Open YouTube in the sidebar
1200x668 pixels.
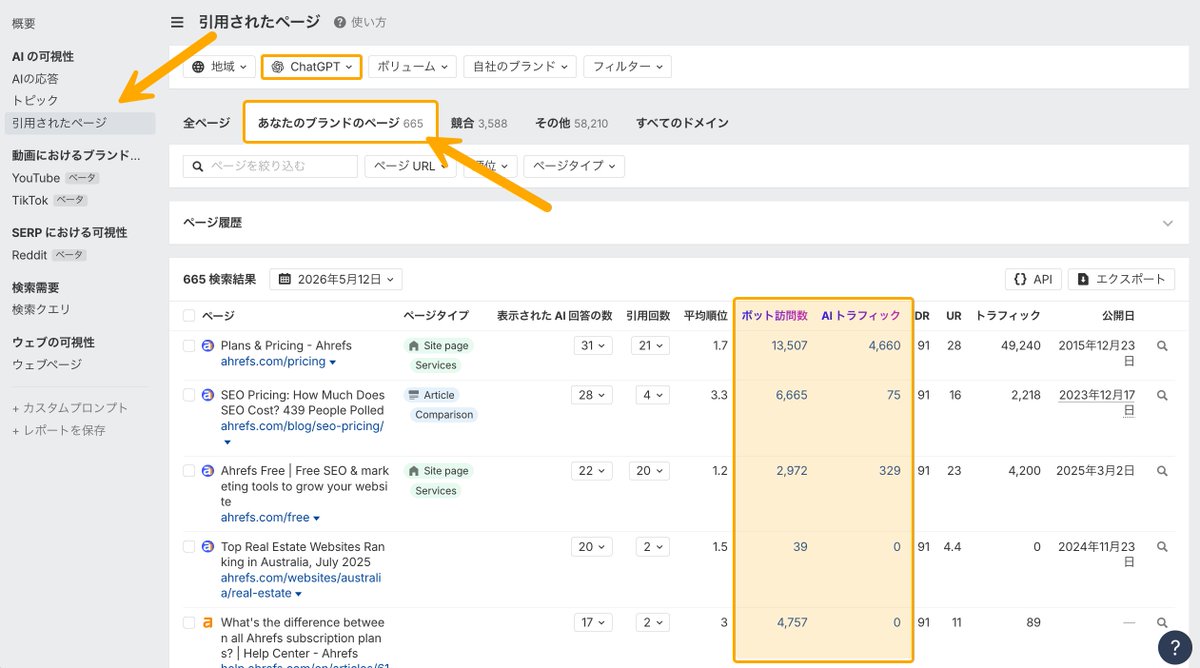point(36,178)
